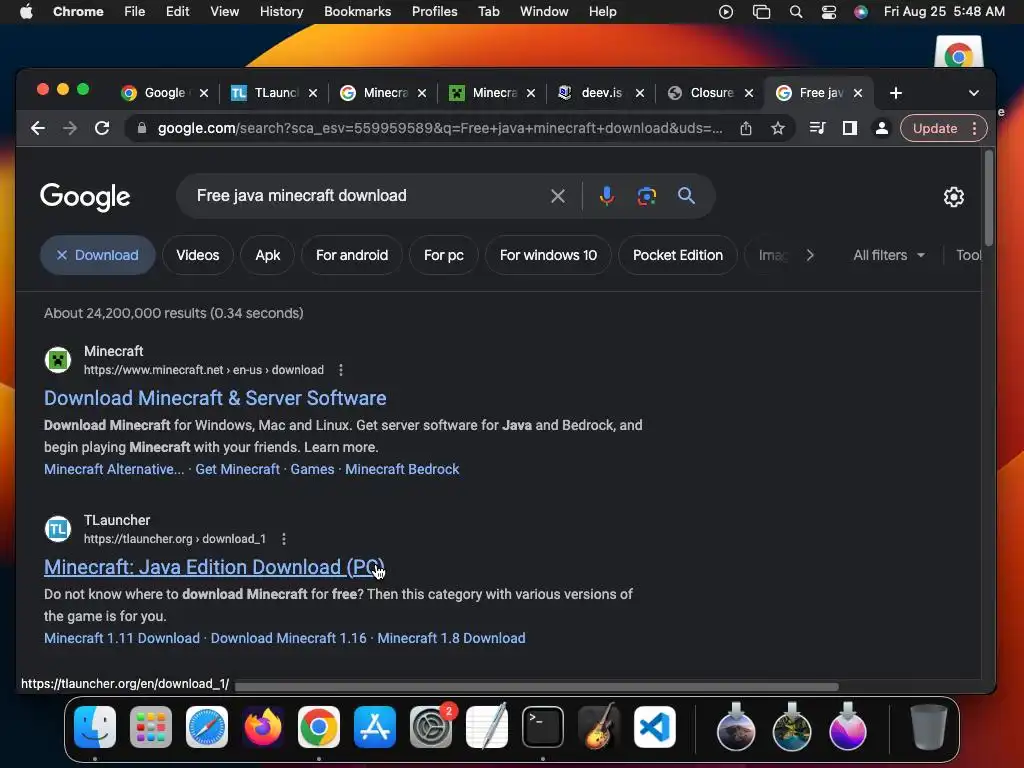The width and height of the screenshot is (1024, 768).
Task: Open Finder from the Dock
Action: tap(95, 727)
